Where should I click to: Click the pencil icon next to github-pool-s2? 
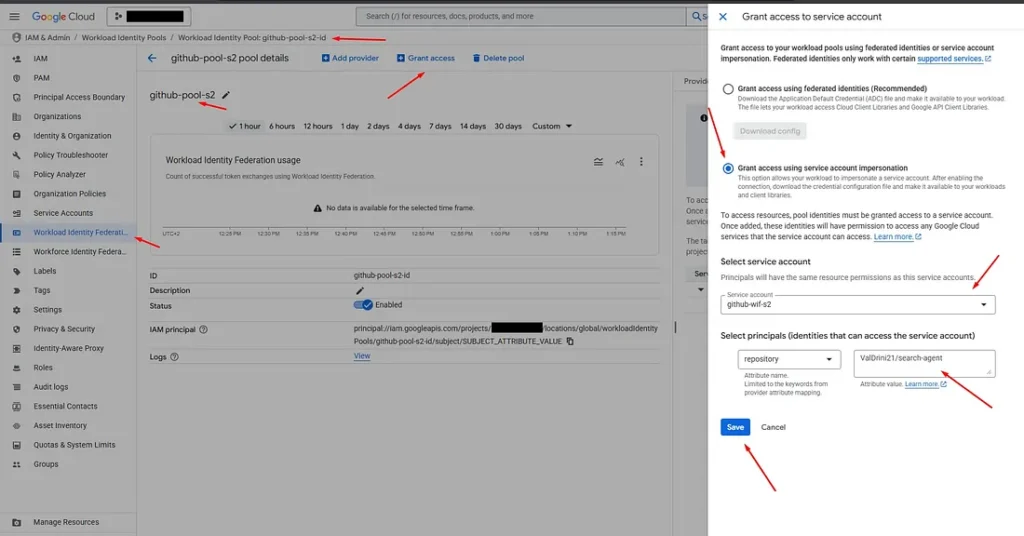coord(226,95)
